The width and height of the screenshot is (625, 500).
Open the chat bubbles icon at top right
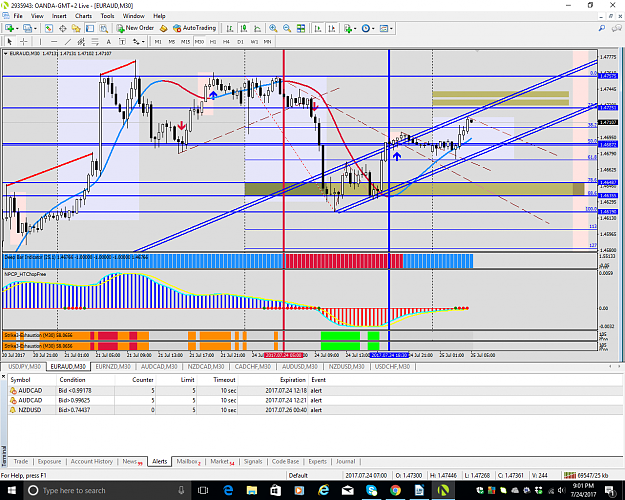(x=617, y=28)
